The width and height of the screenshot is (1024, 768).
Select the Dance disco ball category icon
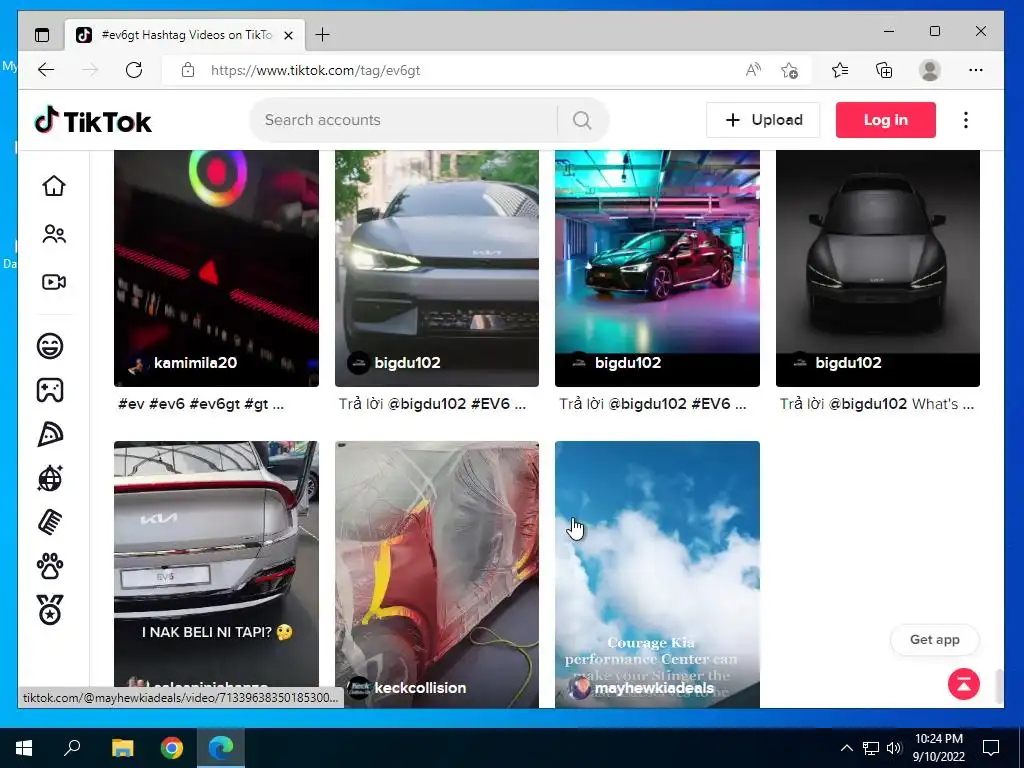click(50, 479)
